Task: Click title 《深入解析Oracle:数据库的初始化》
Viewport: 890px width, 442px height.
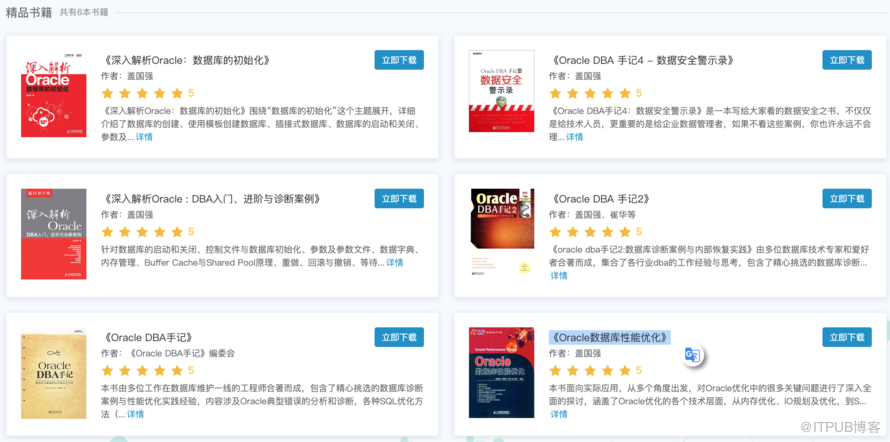Action: [186, 61]
